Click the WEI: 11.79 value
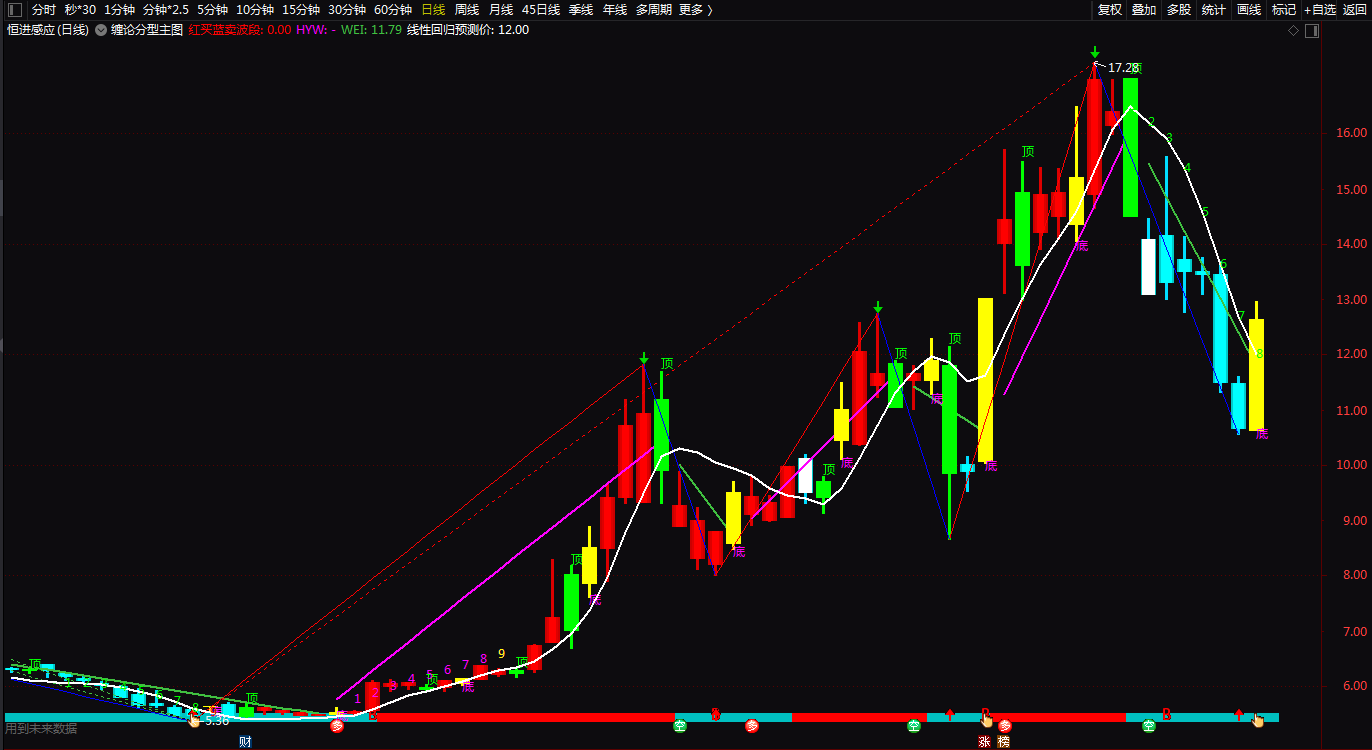The height and width of the screenshot is (750, 1372). click(371, 30)
